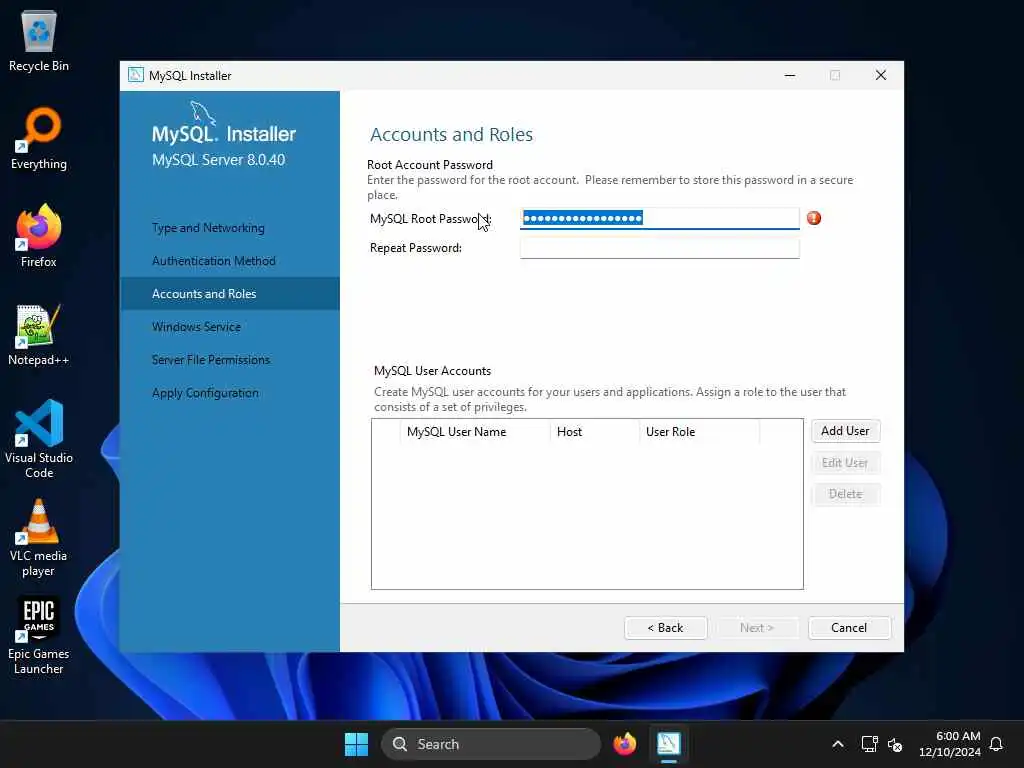Focus the Repeat Password field
The width and height of the screenshot is (1024, 768).
click(660, 248)
